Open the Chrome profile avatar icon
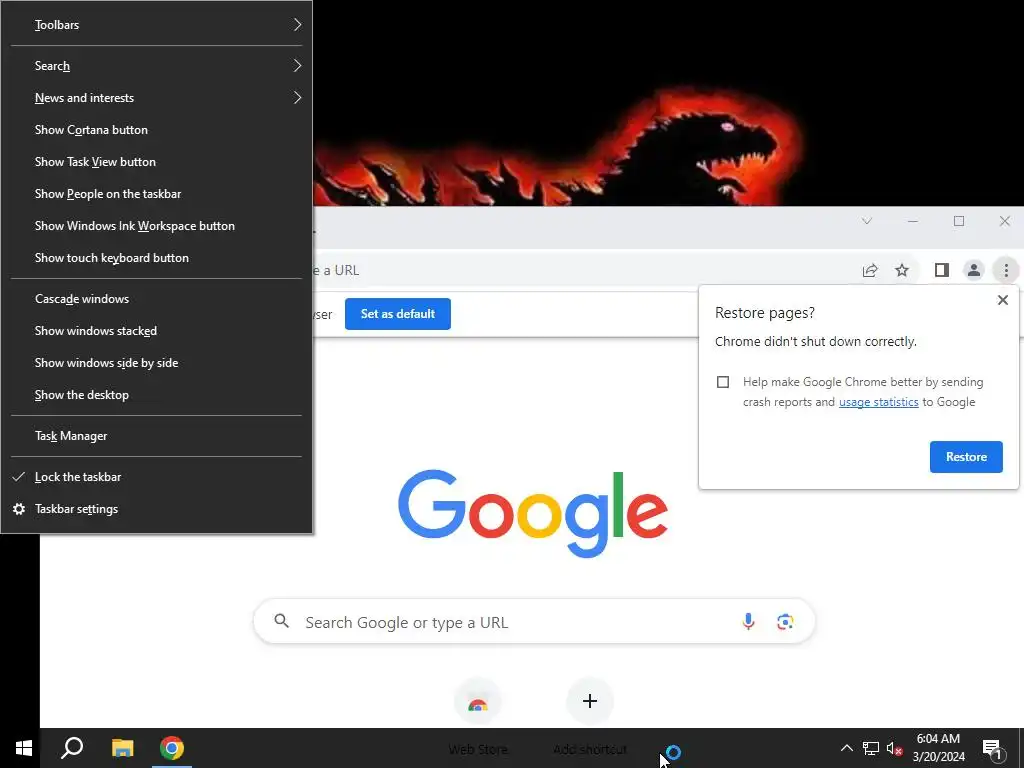 coord(973,270)
